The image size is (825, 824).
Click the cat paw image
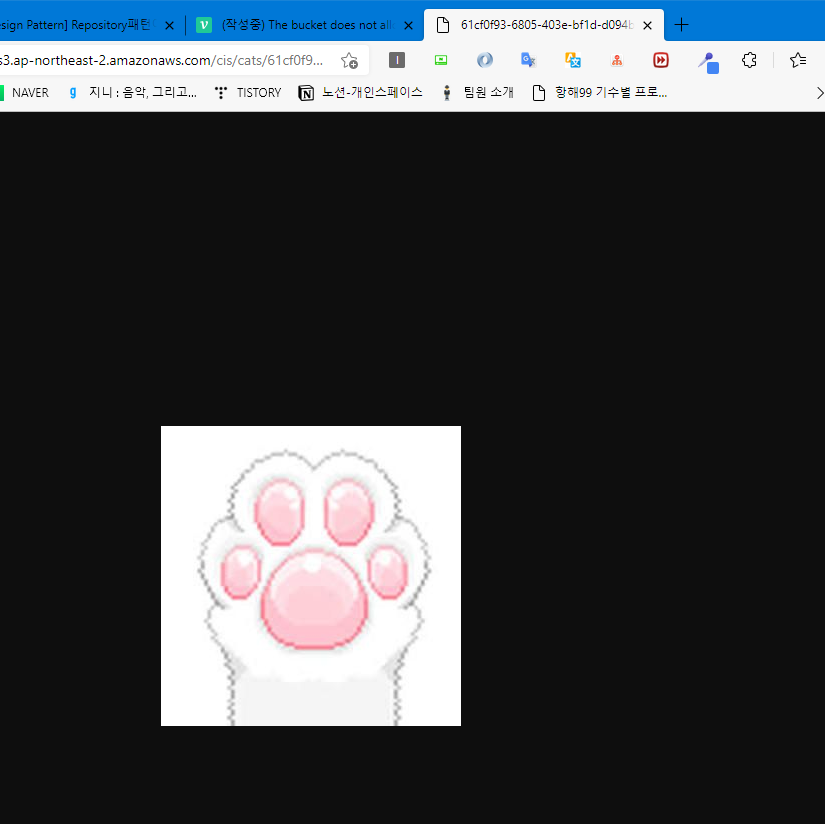coord(311,576)
